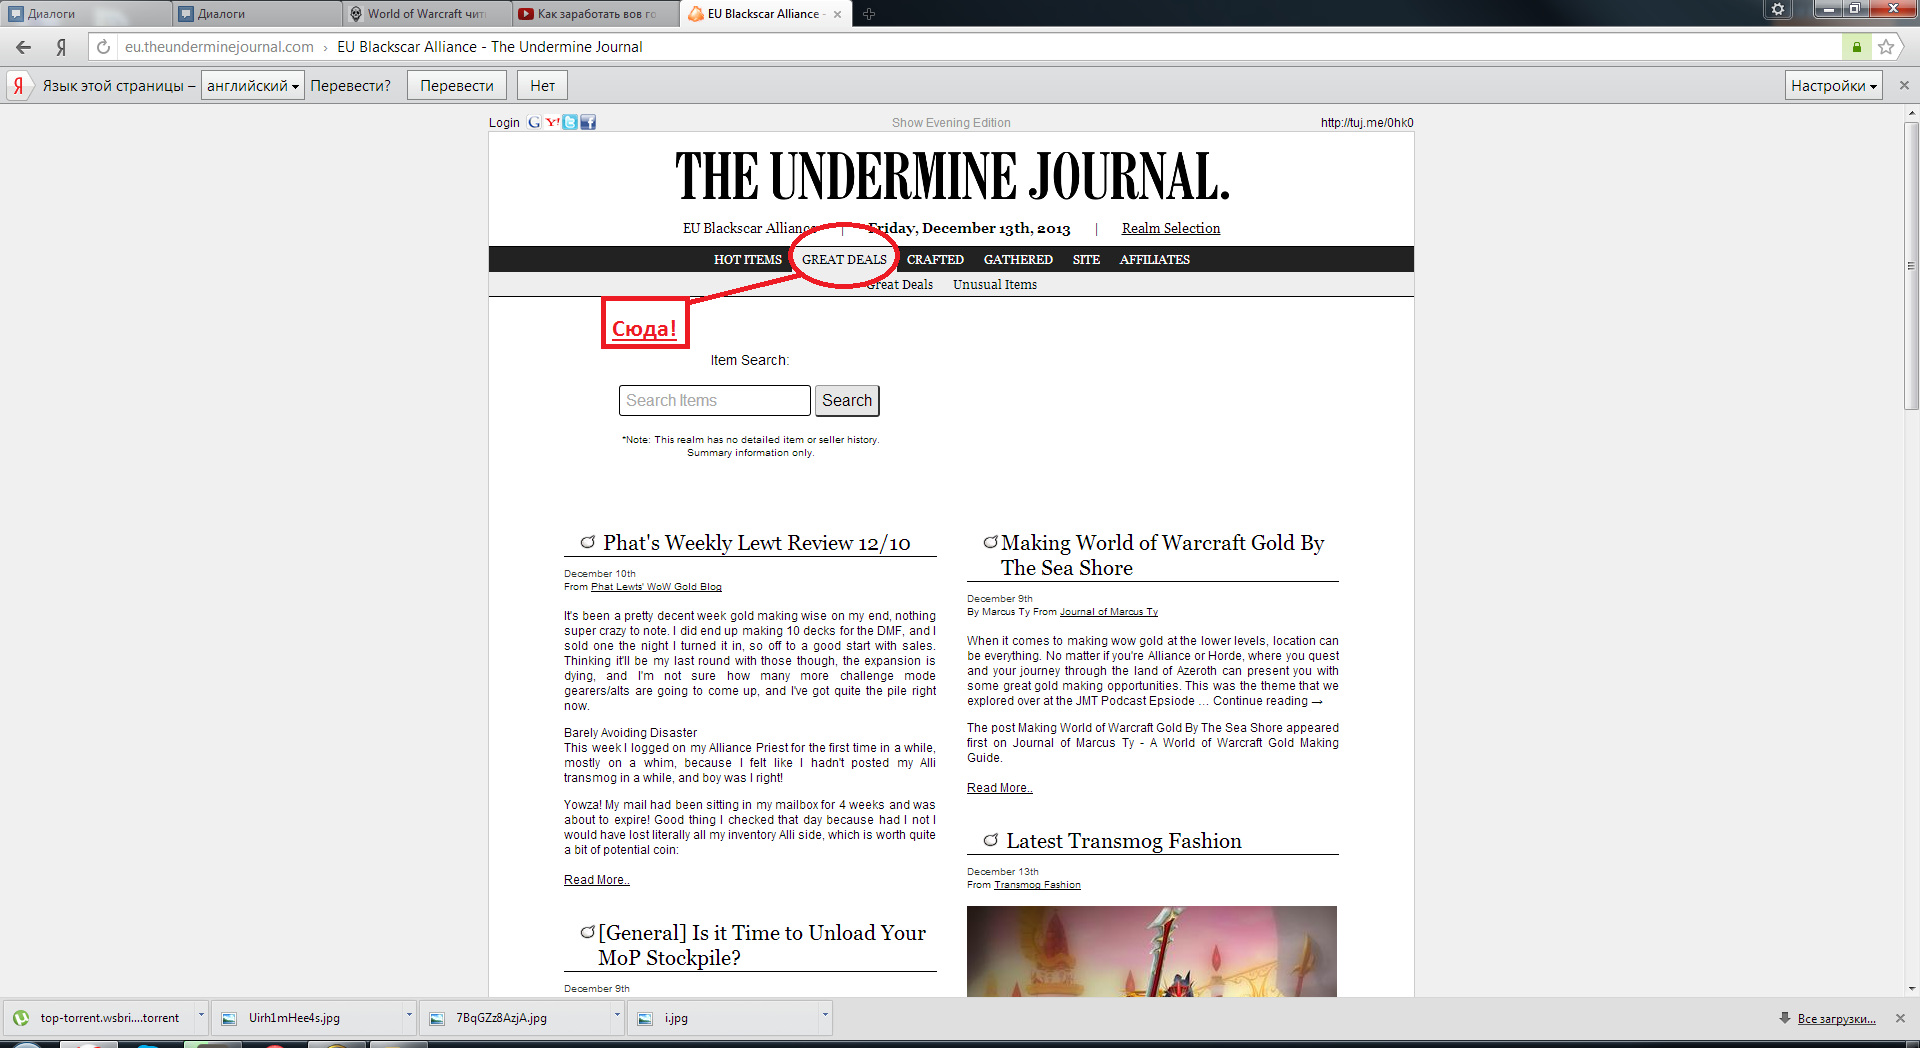Switch to World of Warcraft tab

426,14
